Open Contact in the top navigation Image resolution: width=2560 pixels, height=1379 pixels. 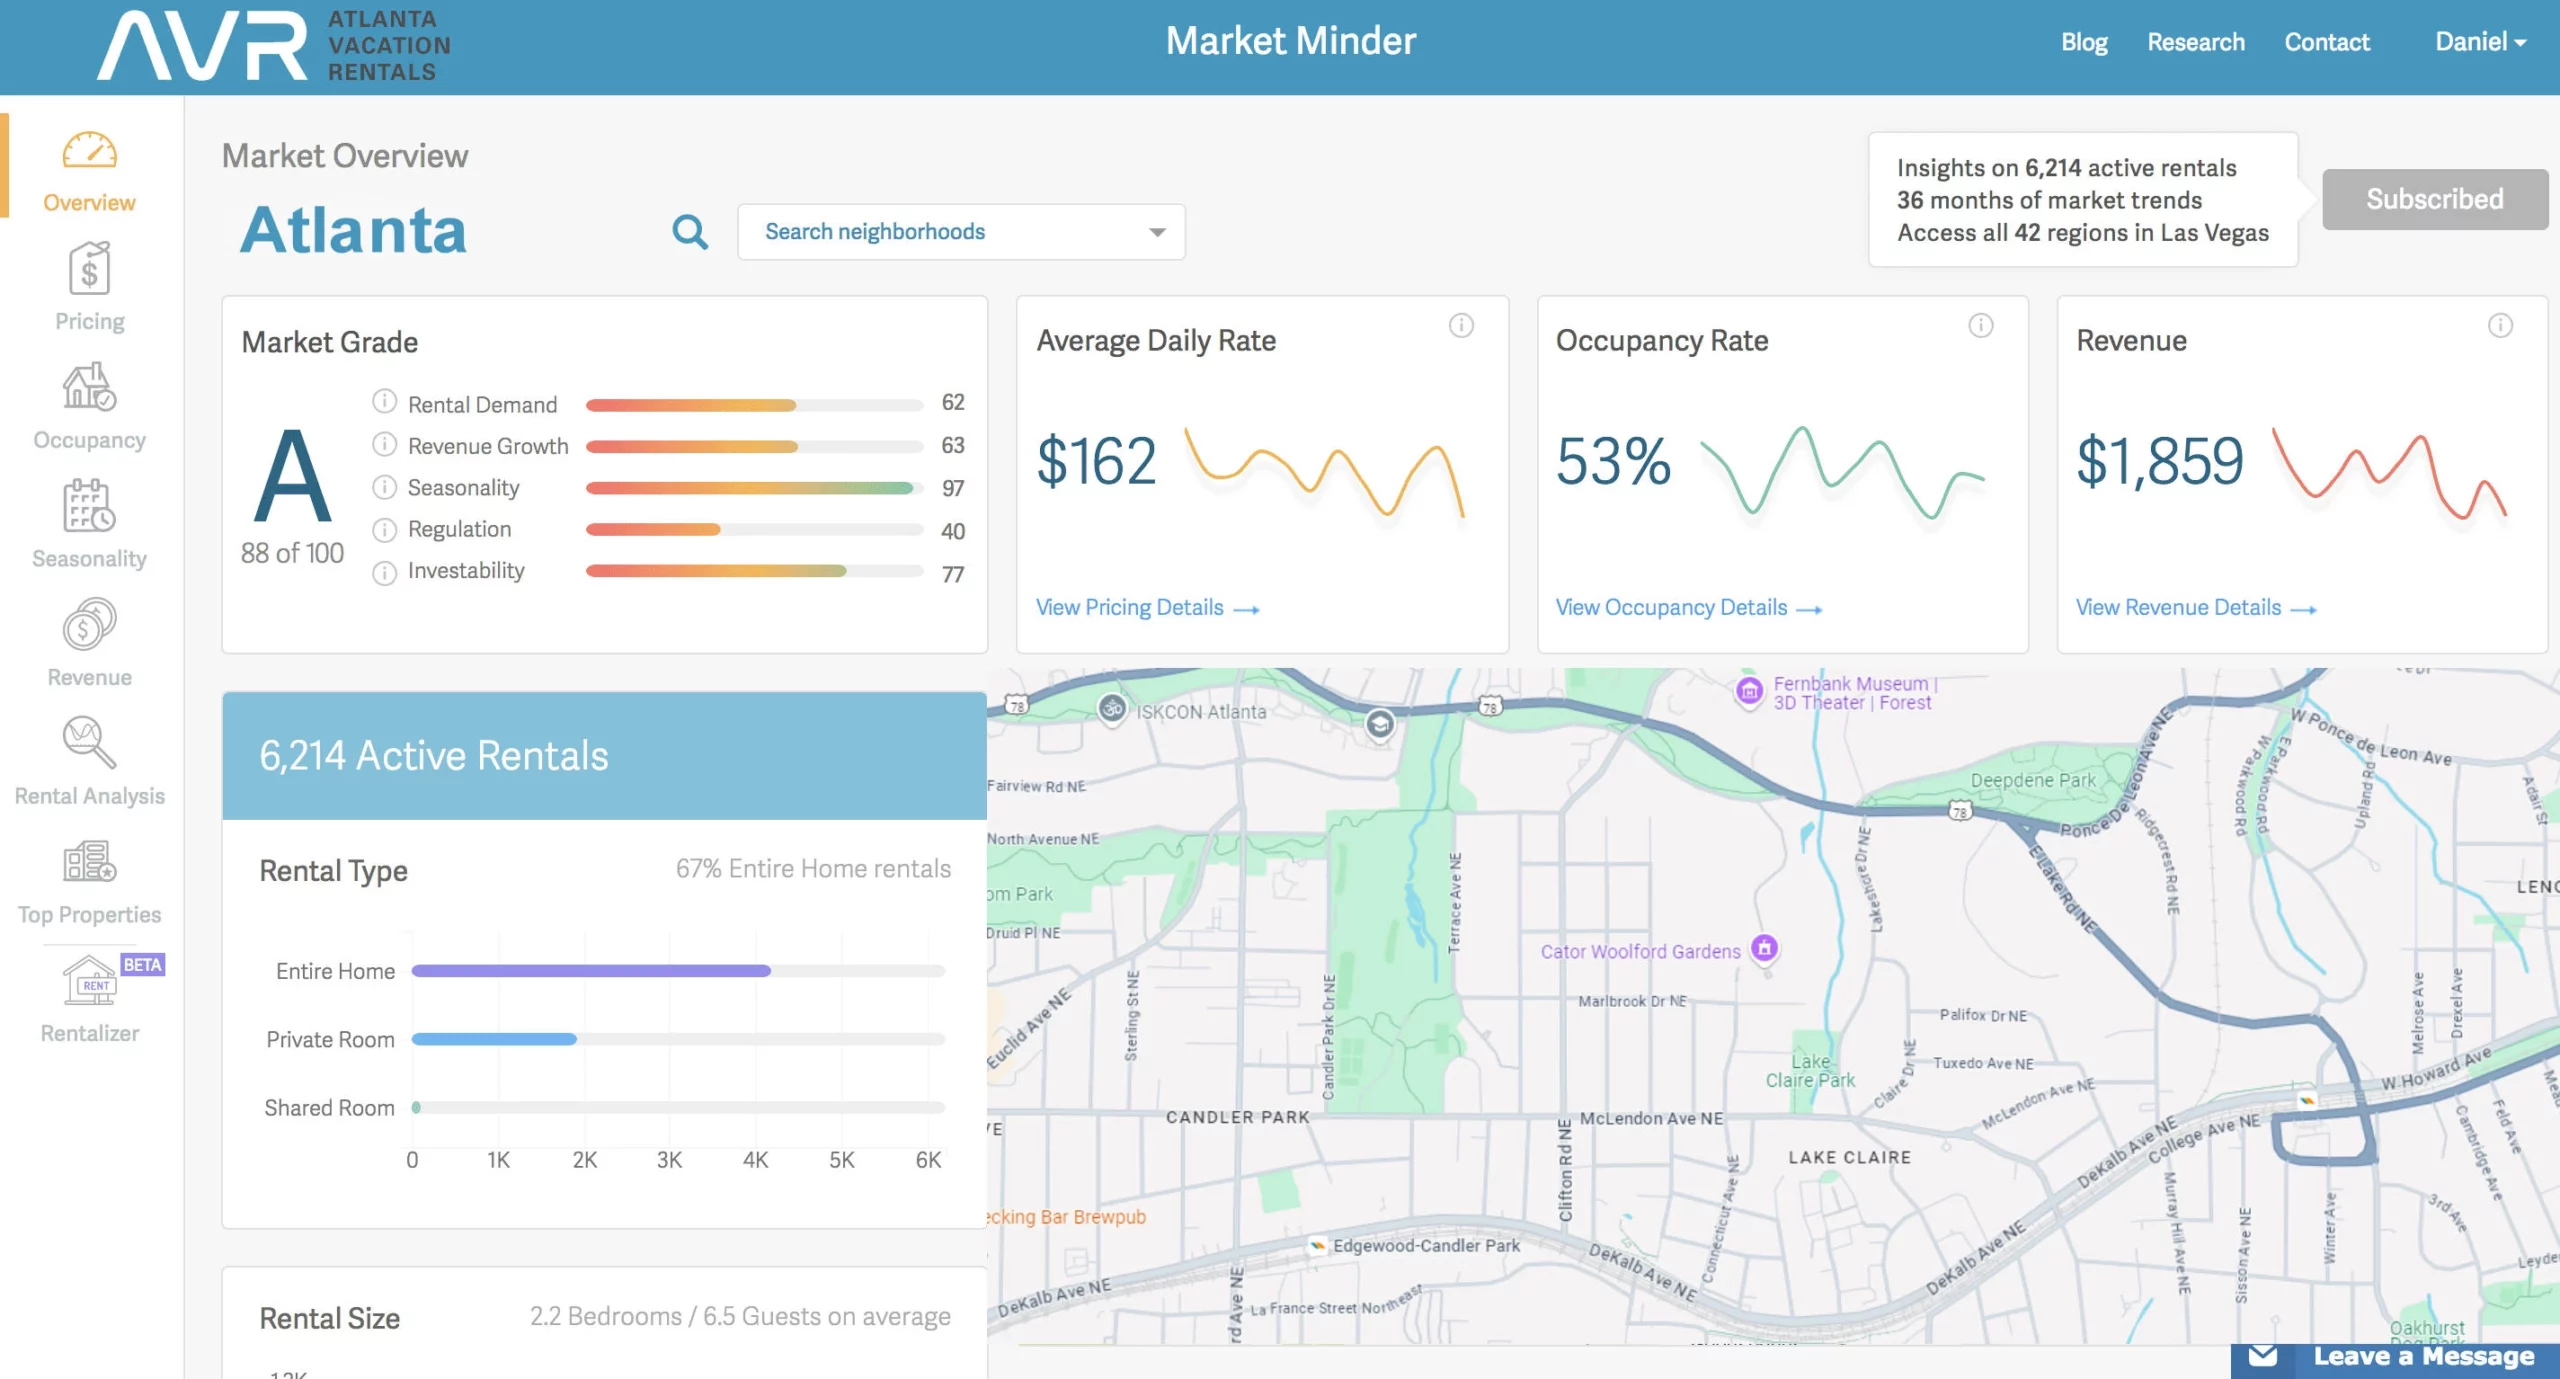(2327, 42)
